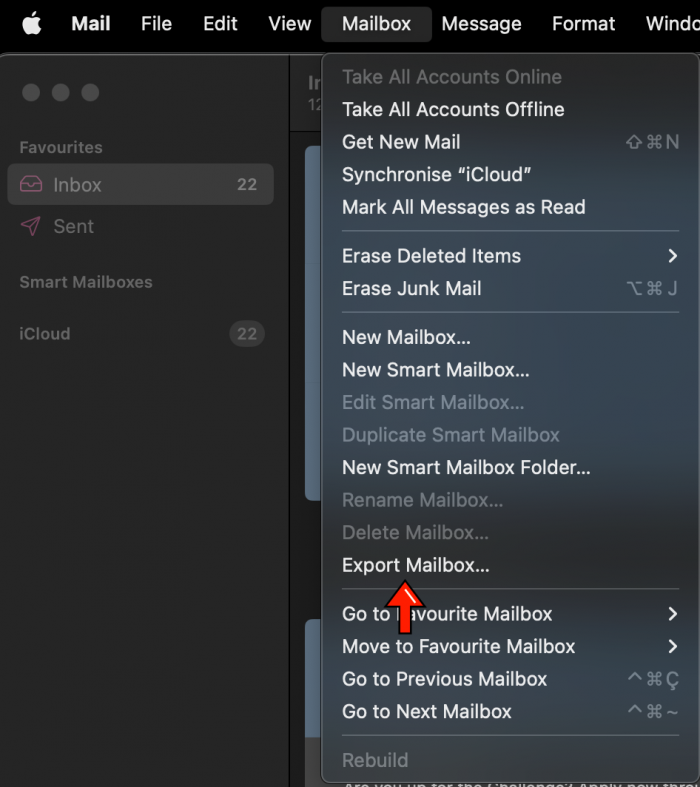Open the File menu
700x787 pixels.
click(x=156, y=24)
